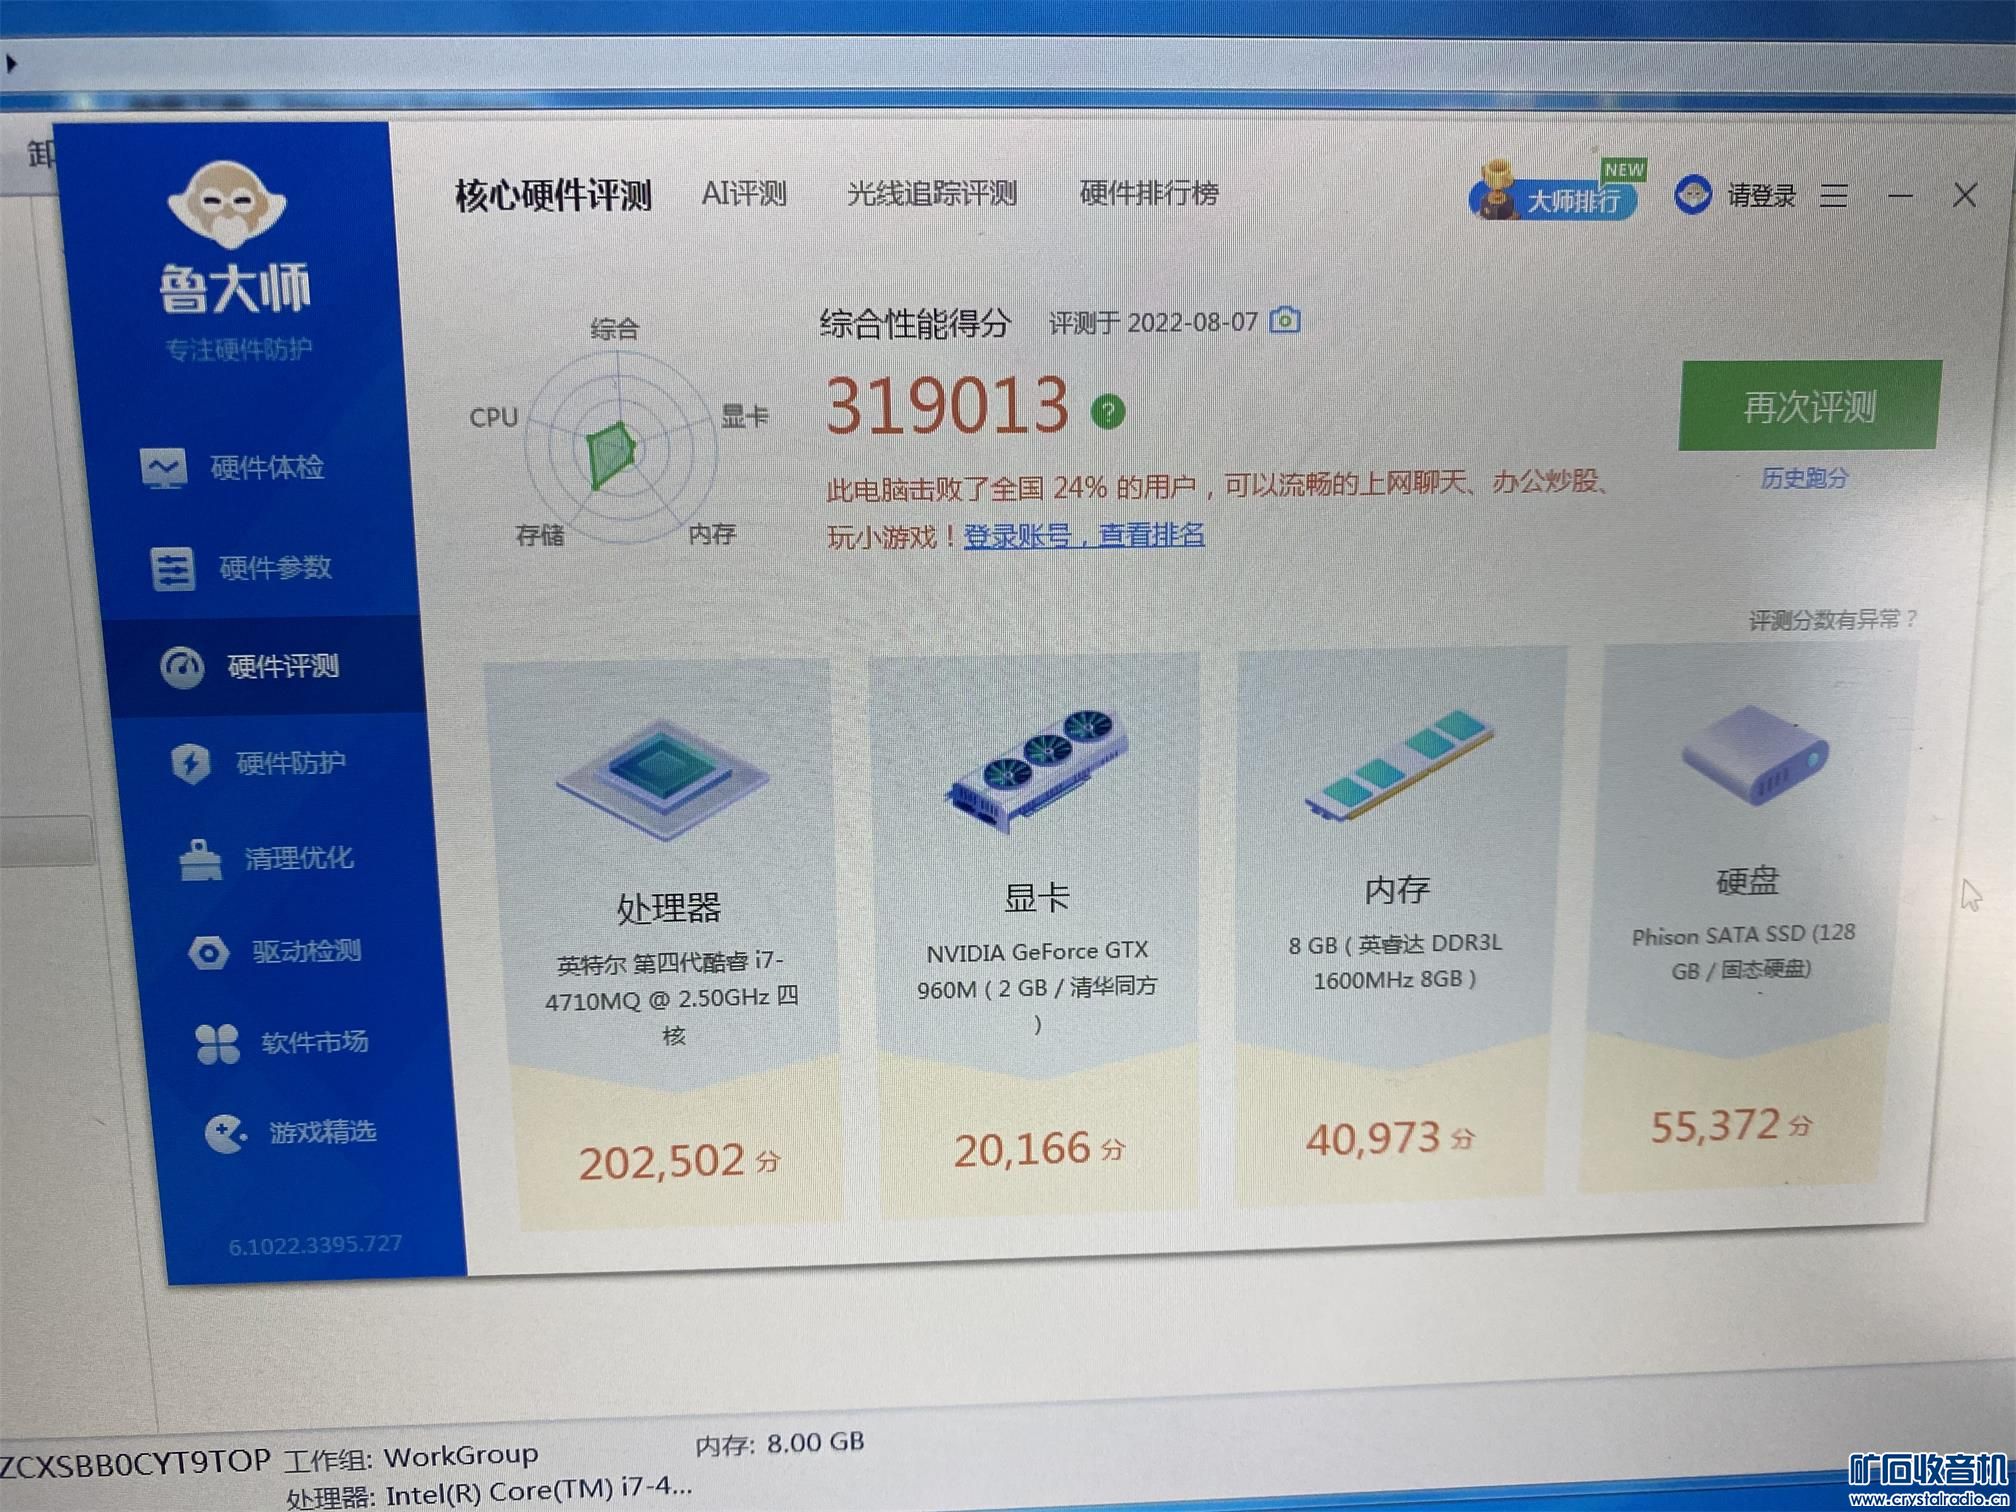Click the 硬件体检 monitor icon
Image resolution: width=2016 pixels, height=1512 pixels.
tap(163, 467)
